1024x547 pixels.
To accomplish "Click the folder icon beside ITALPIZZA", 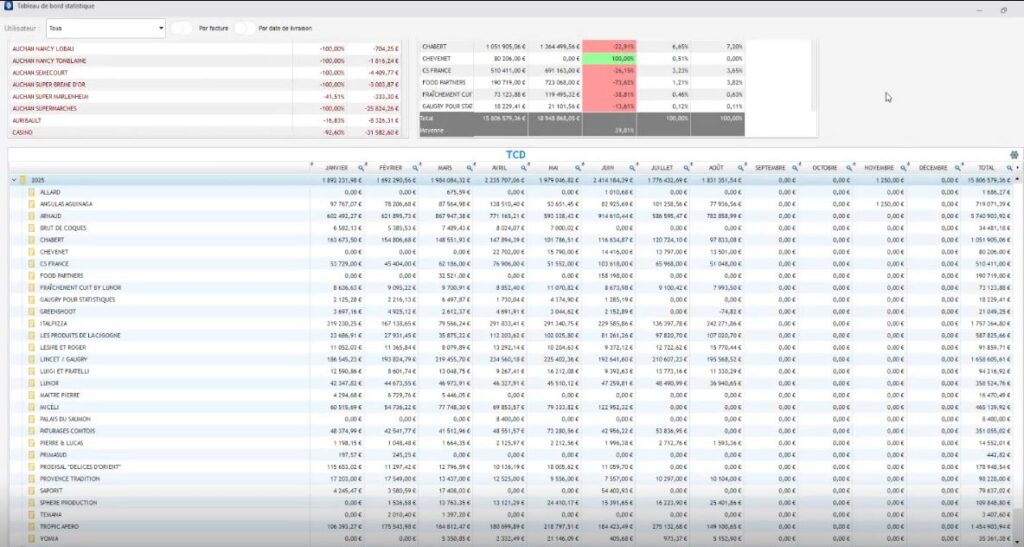I will click(x=31, y=323).
